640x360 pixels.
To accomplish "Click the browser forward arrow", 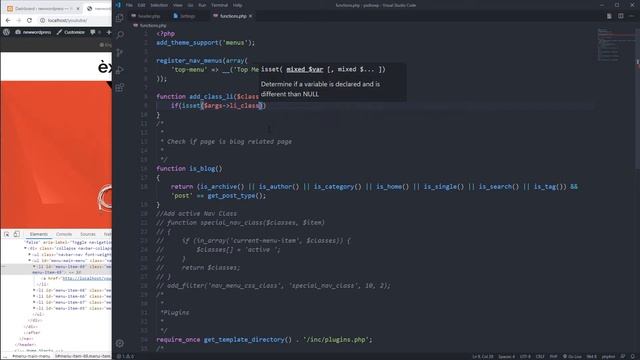I will [19, 20].
